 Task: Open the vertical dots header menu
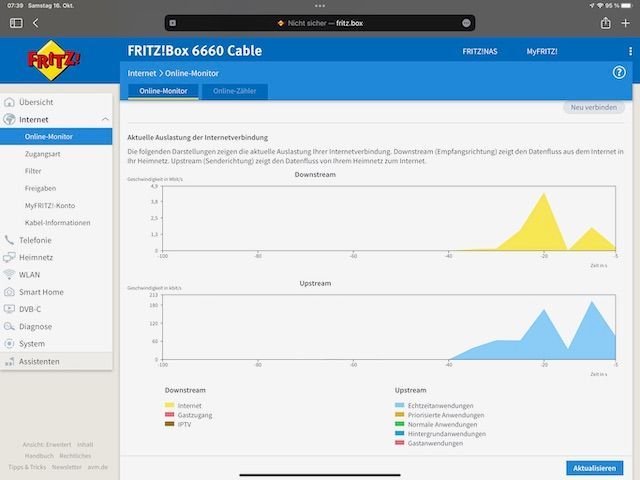(x=630, y=51)
